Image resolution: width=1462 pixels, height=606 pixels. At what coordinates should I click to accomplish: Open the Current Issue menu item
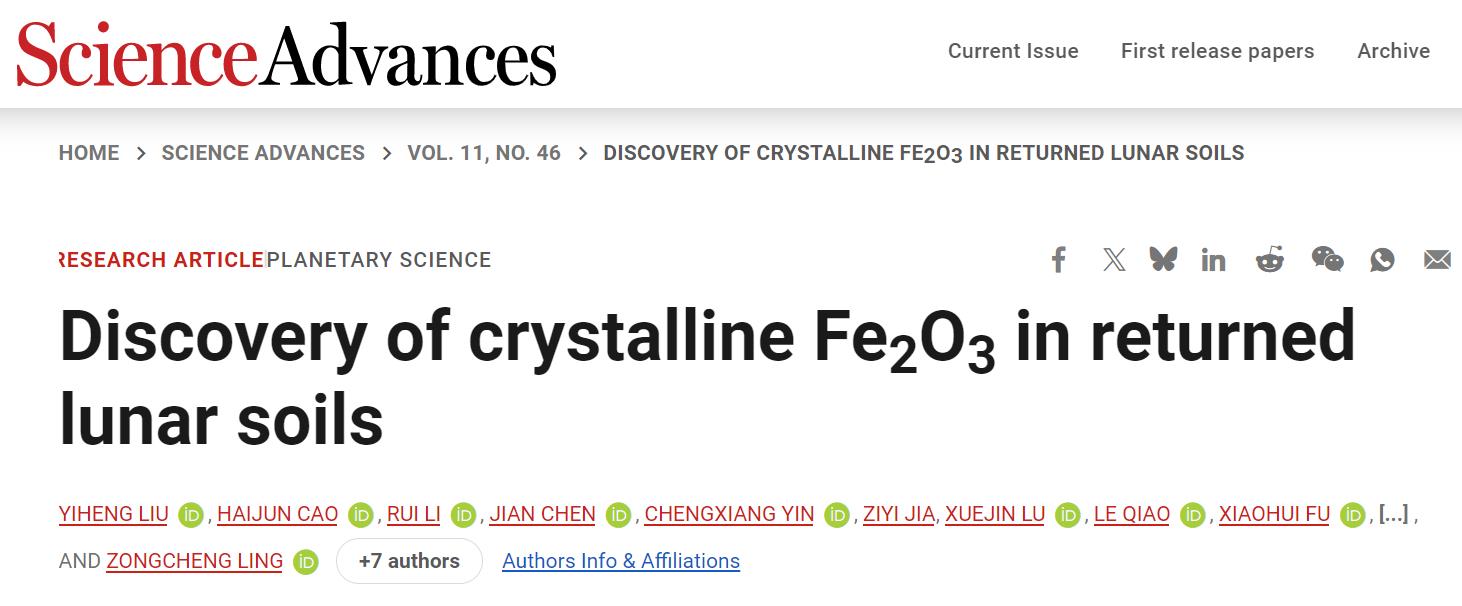tap(1013, 51)
